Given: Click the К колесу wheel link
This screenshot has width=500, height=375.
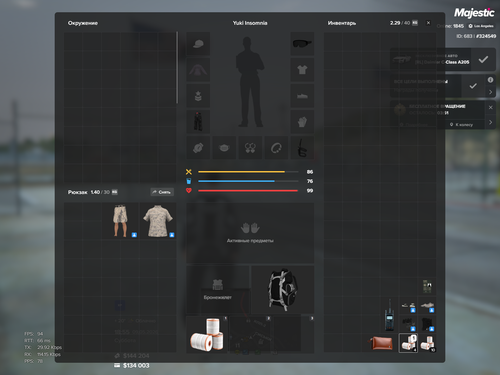Looking at the screenshot, I should [462, 125].
